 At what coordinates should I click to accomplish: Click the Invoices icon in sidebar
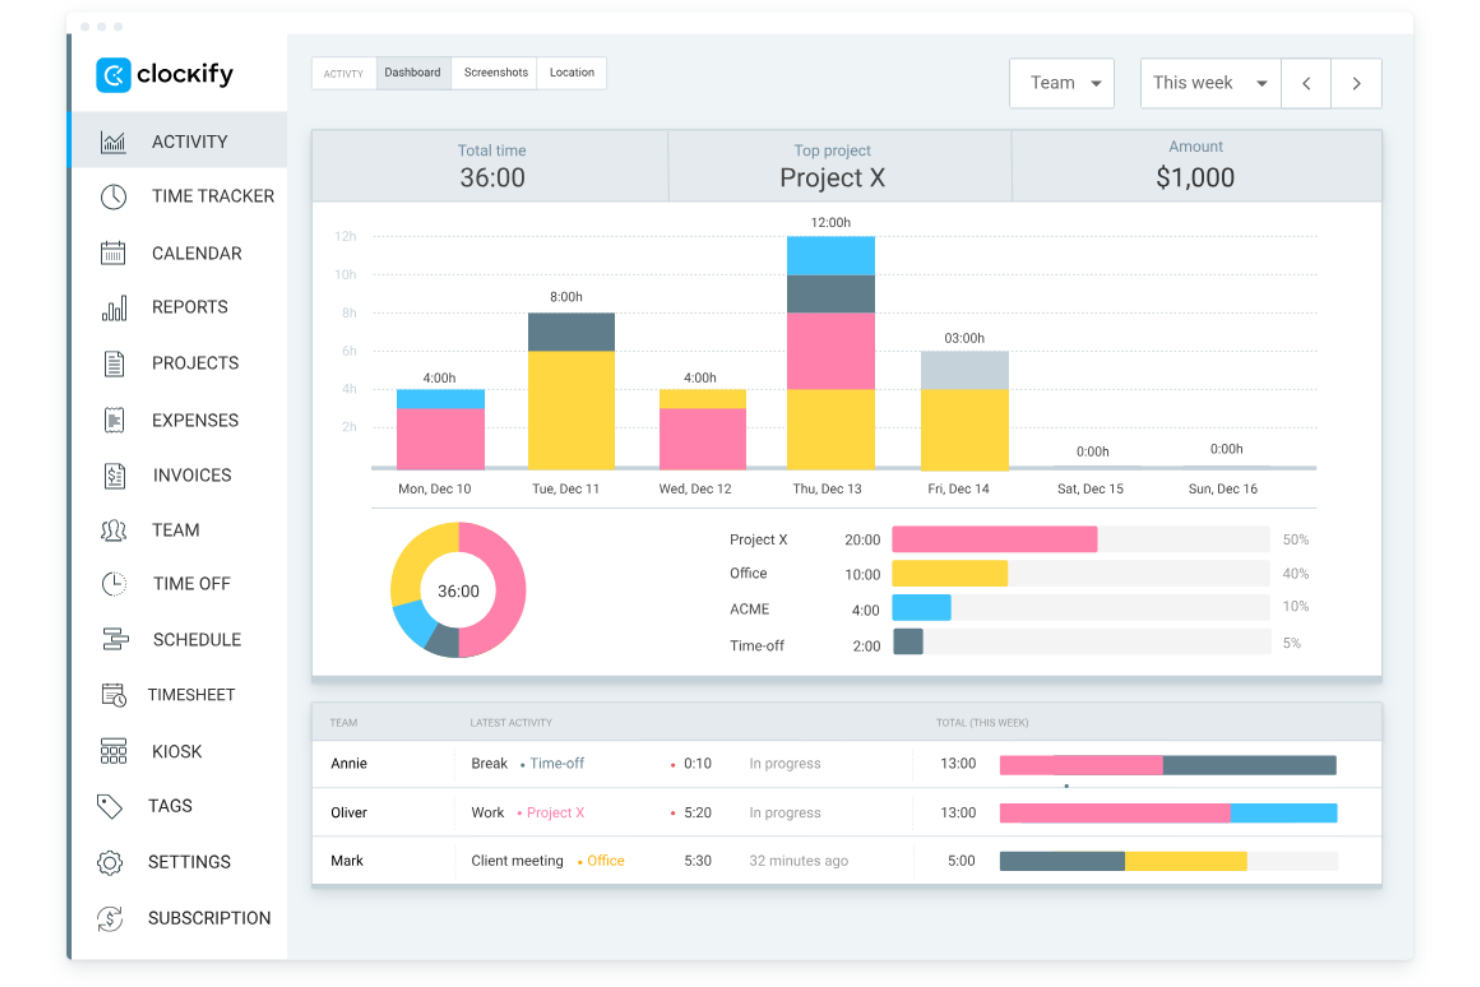pyautogui.click(x=115, y=476)
